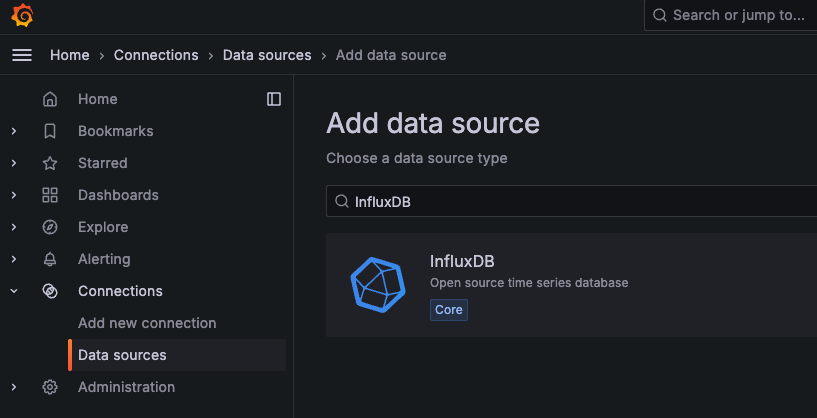This screenshot has width=817, height=418.
Task: Click Choose a data source type text
Action: [417, 158]
